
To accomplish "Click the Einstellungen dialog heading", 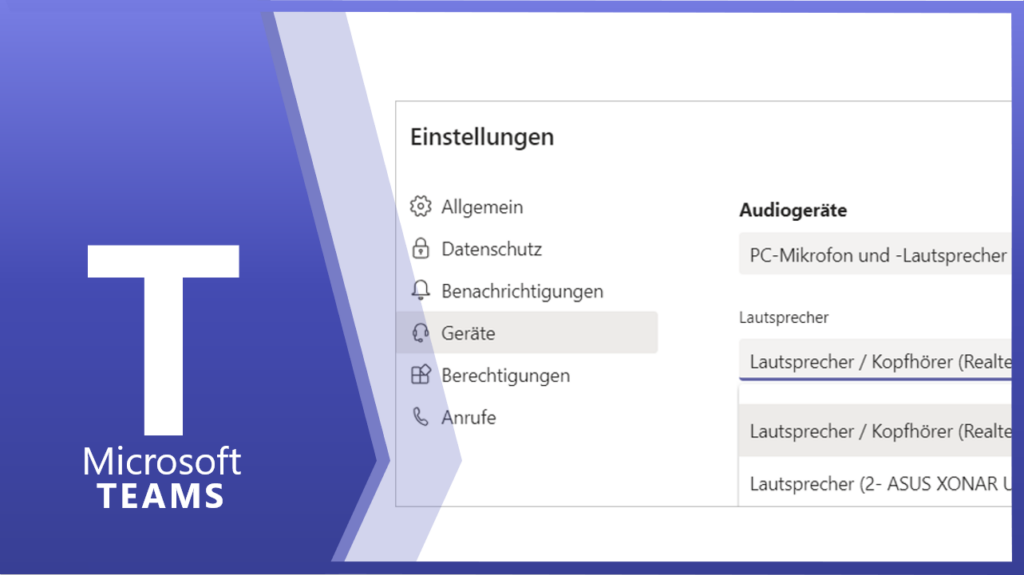I will [x=482, y=137].
